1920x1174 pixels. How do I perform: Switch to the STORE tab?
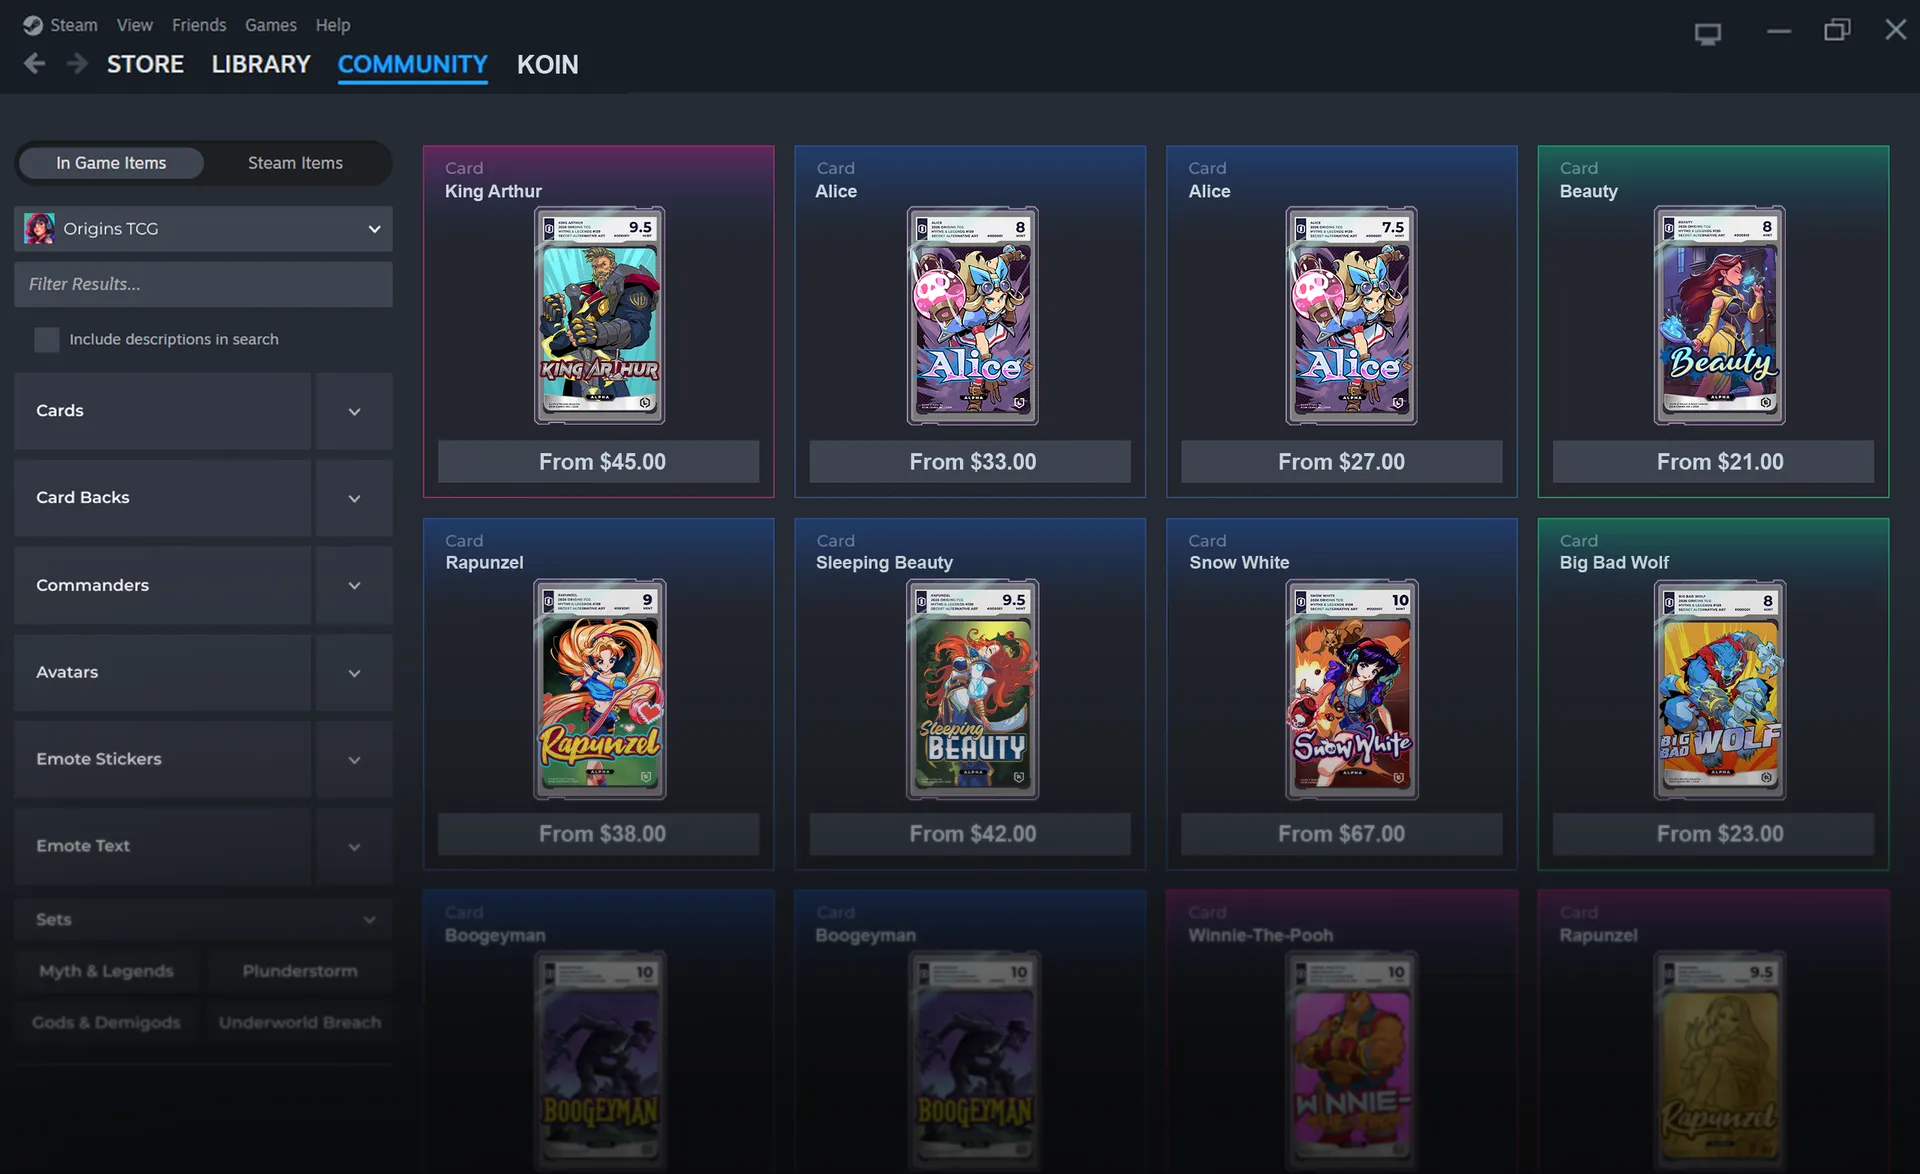tap(146, 64)
